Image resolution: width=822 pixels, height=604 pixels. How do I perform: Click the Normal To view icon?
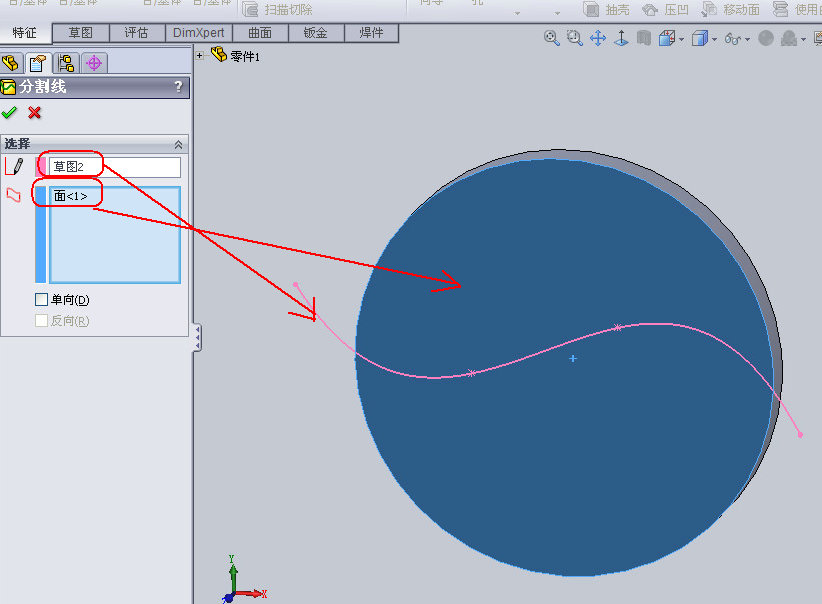pyautogui.click(x=621, y=38)
